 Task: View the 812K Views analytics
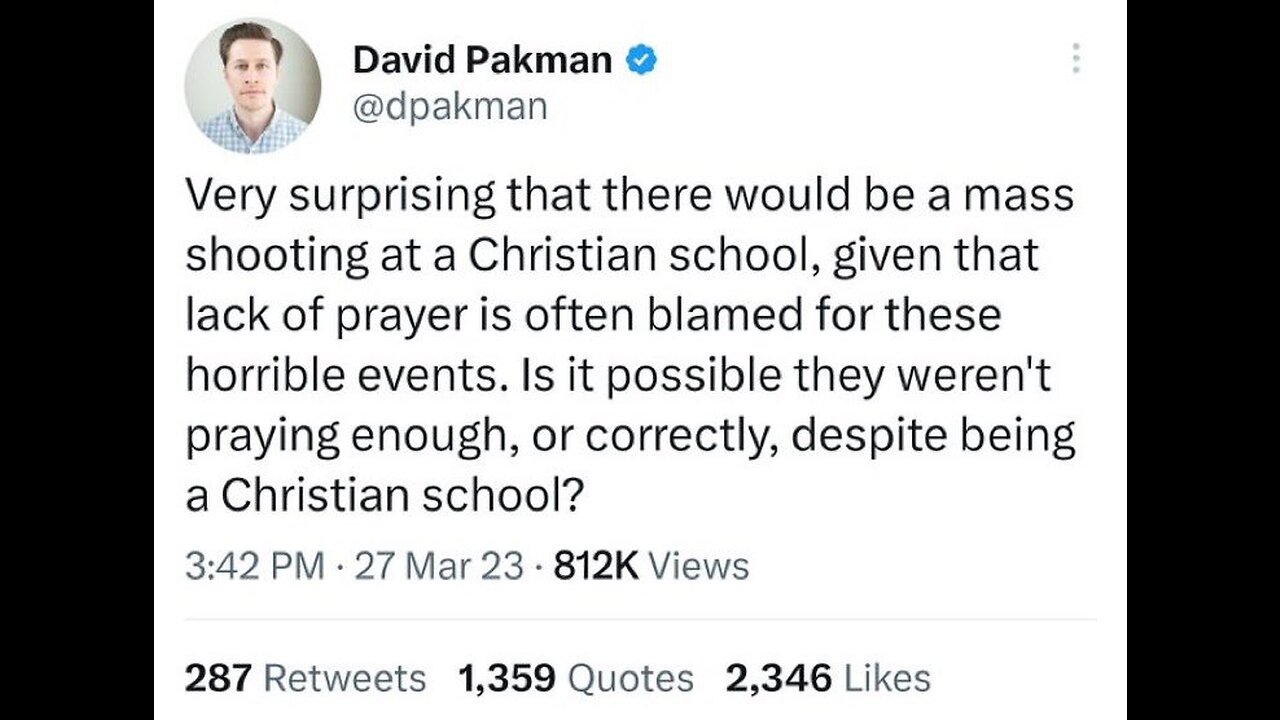[x=650, y=566]
